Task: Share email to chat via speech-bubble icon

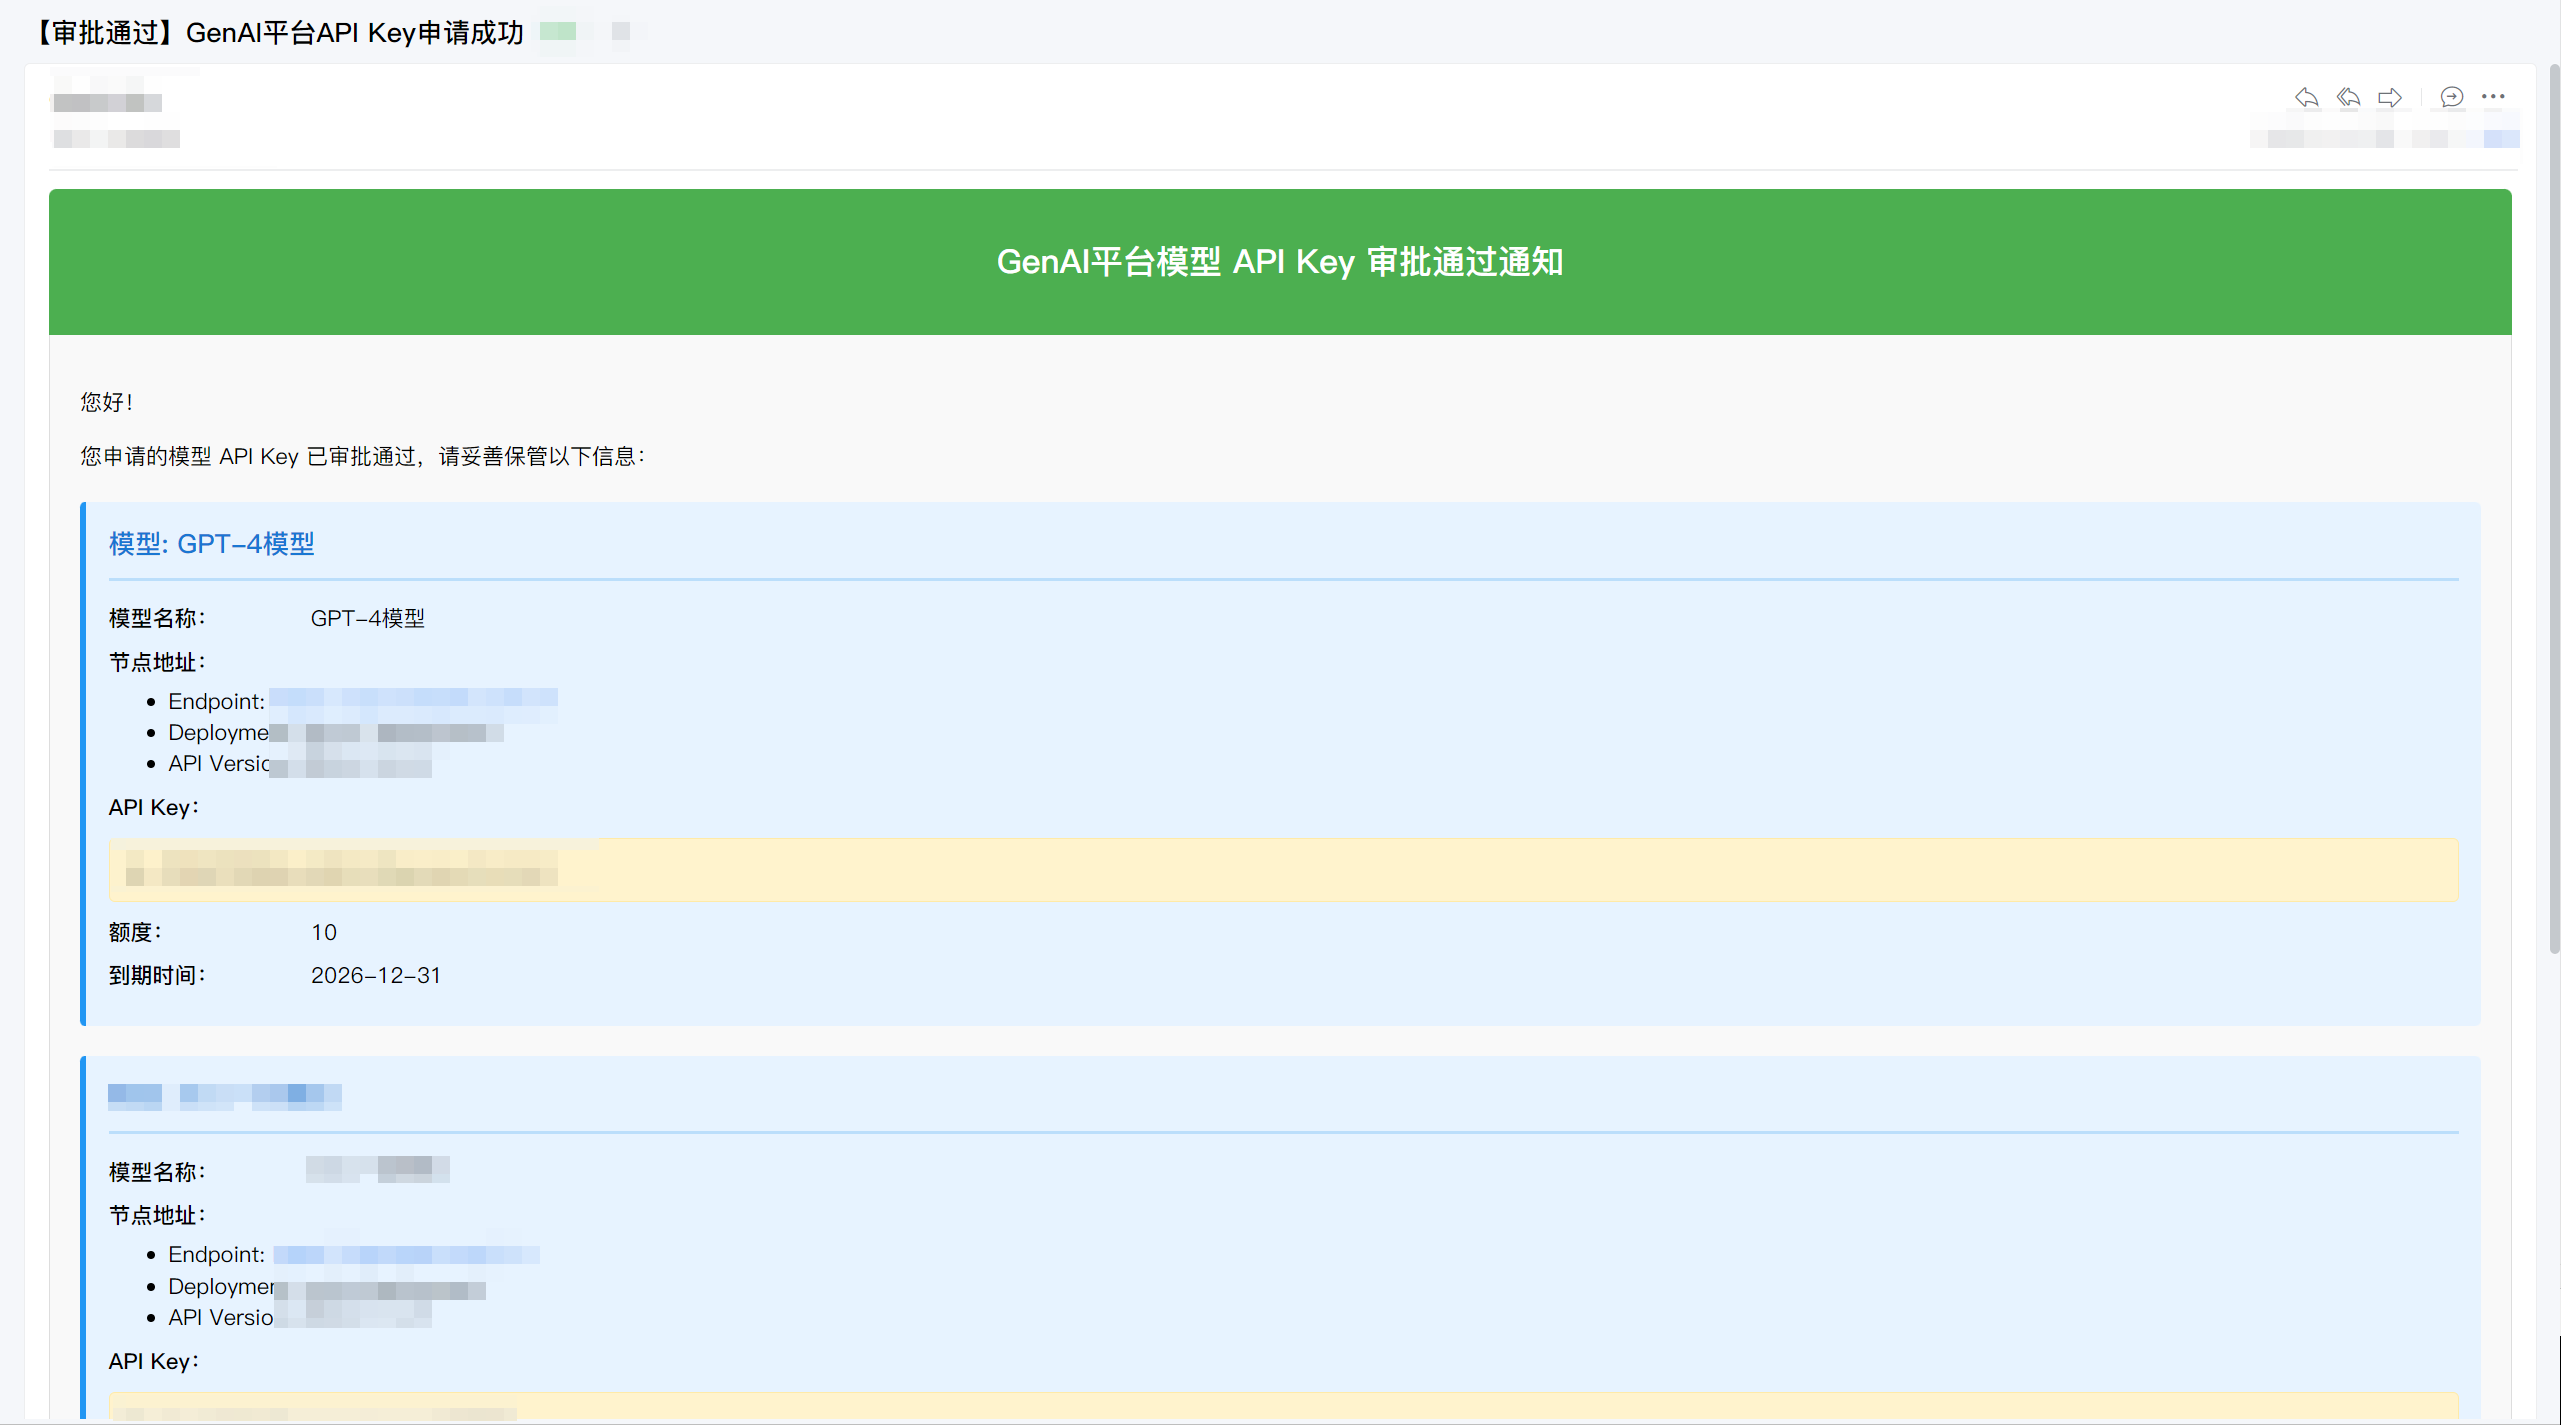Action: [2451, 97]
